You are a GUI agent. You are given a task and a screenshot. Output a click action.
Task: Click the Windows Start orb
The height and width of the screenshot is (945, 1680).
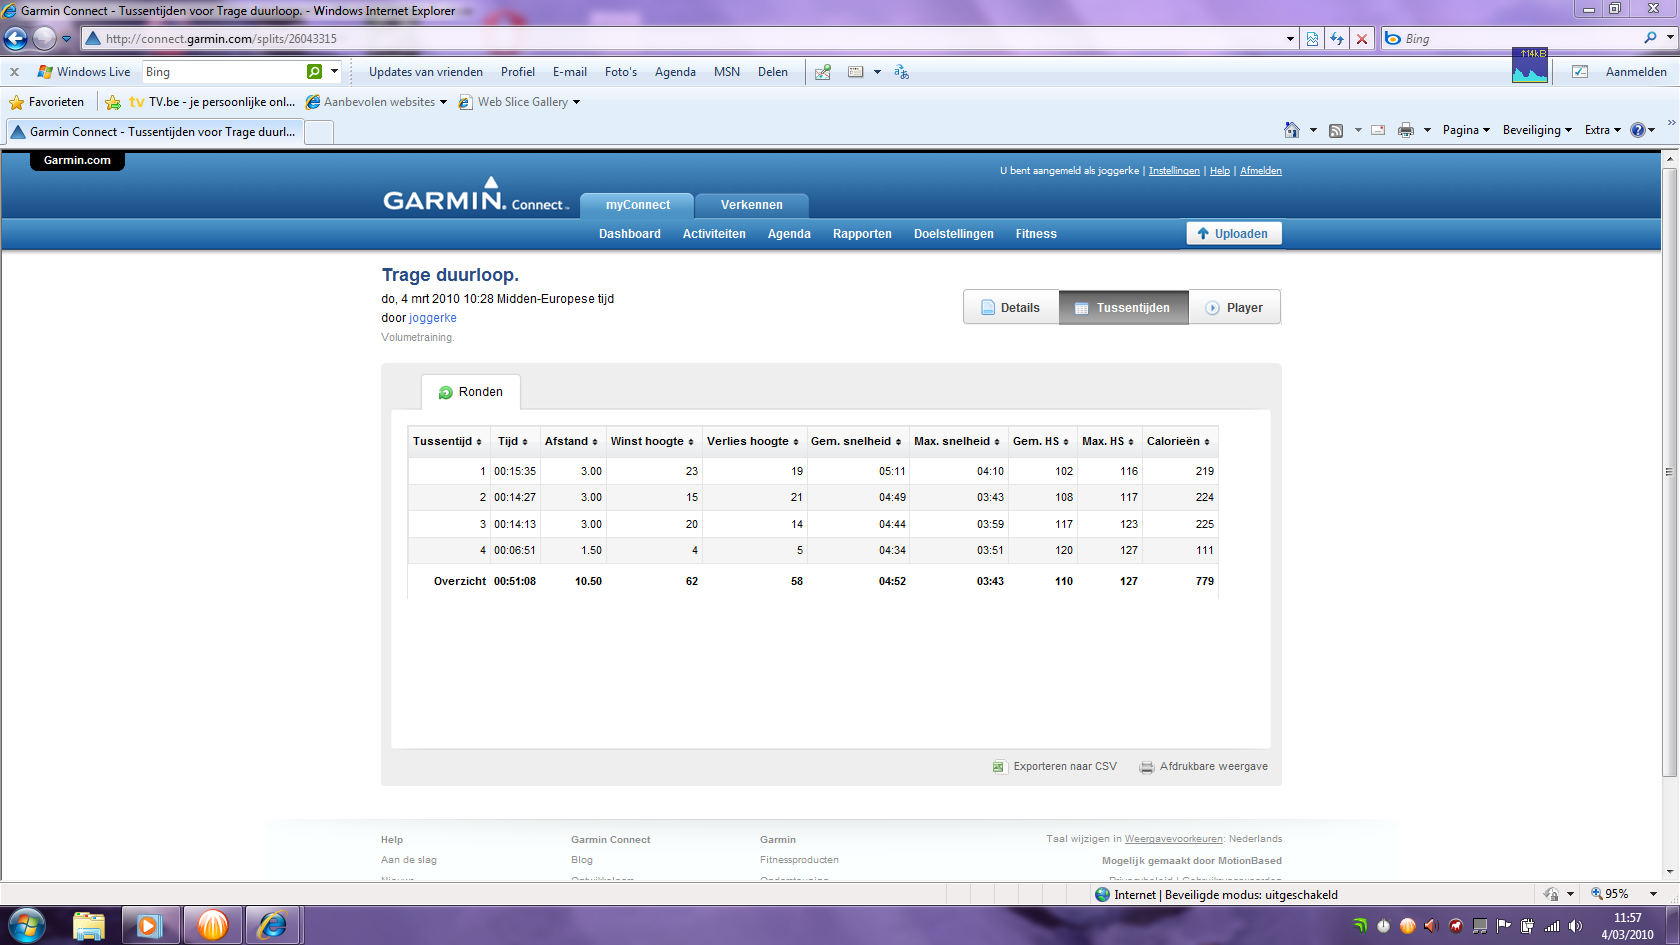click(25, 926)
